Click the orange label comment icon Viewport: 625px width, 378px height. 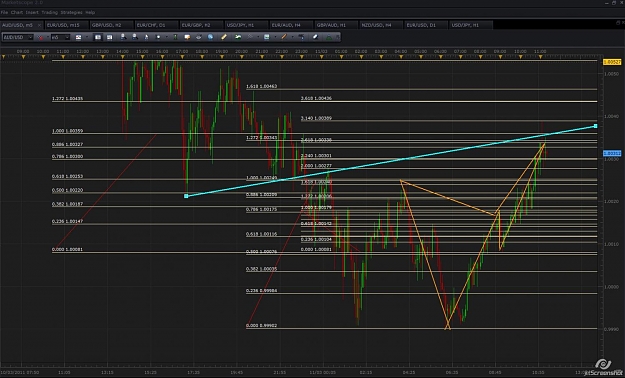187,37
